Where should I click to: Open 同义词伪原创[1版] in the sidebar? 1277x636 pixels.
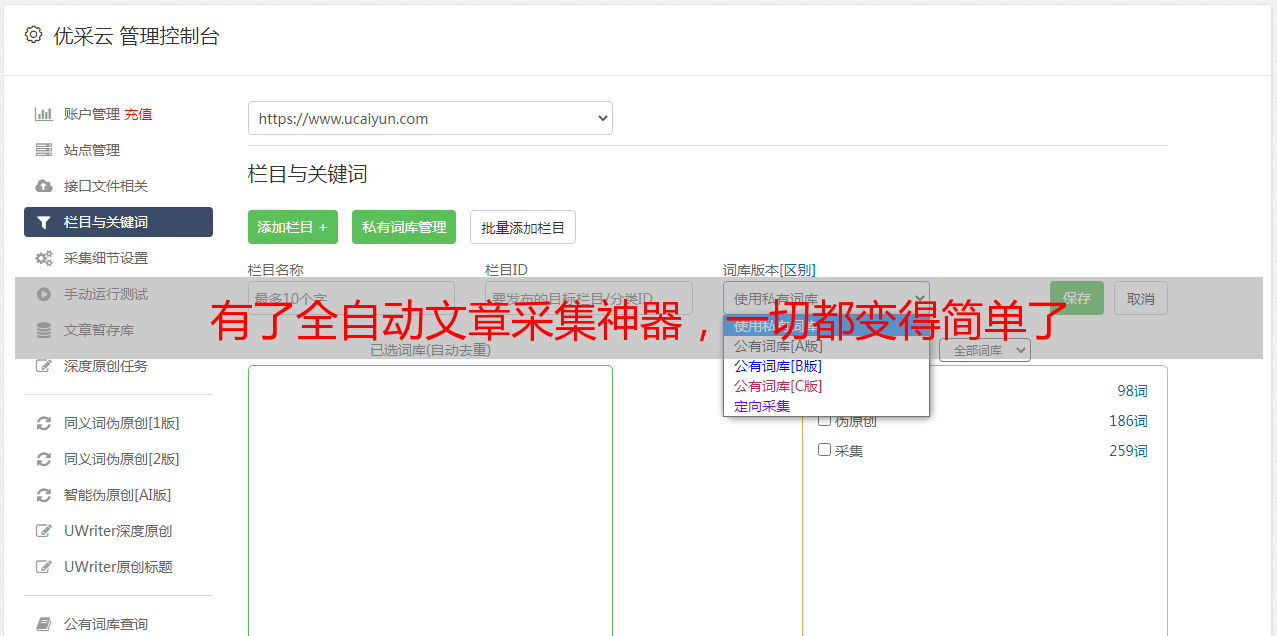(121, 423)
